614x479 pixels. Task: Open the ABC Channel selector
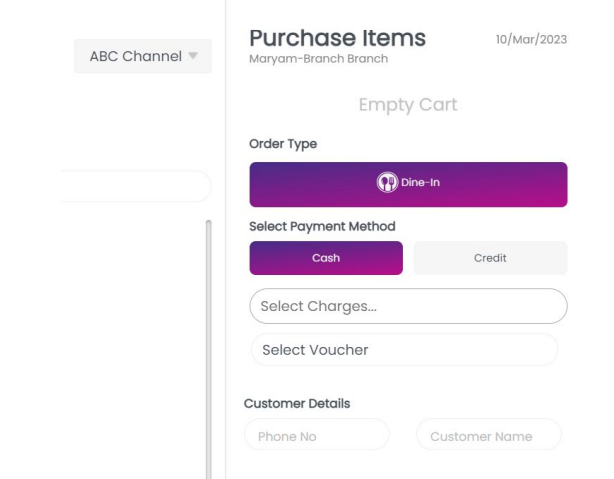click(x=144, y=56)
